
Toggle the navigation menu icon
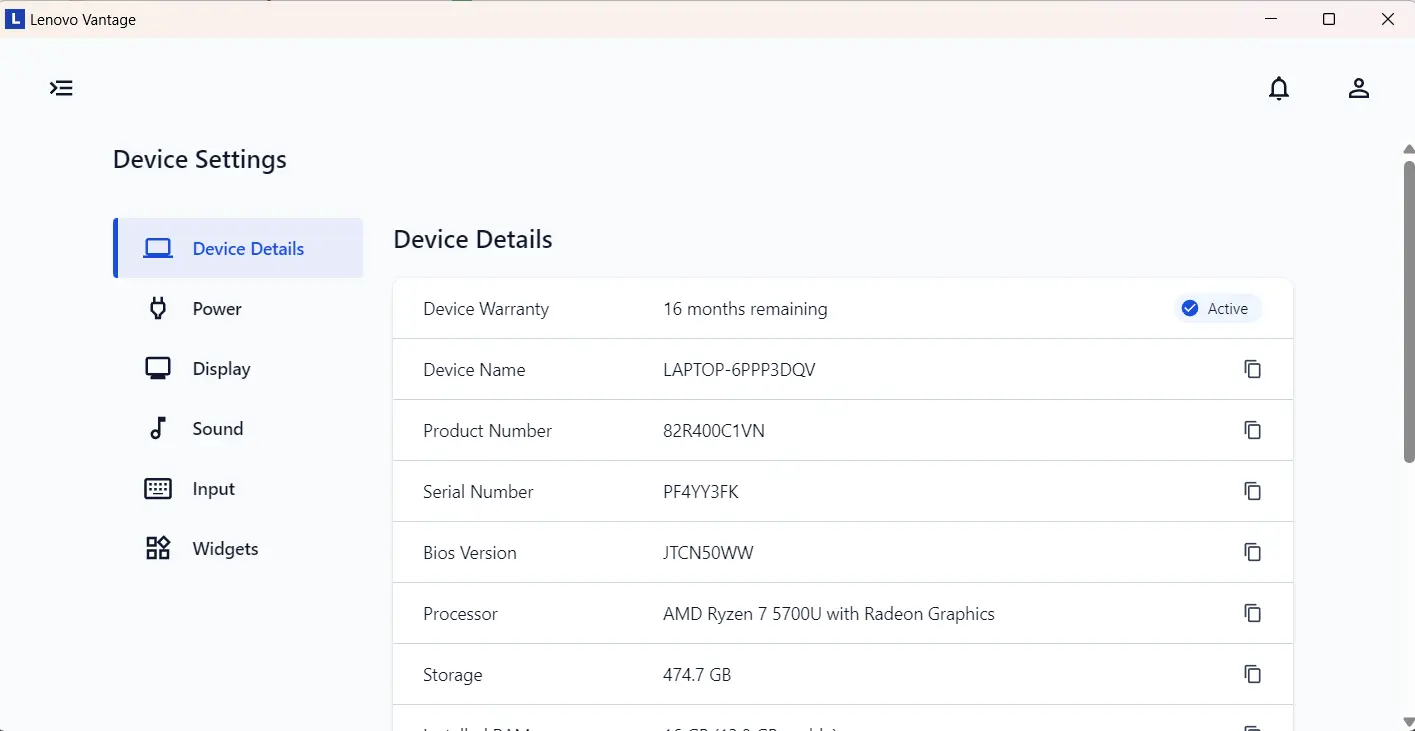(61, 88)
